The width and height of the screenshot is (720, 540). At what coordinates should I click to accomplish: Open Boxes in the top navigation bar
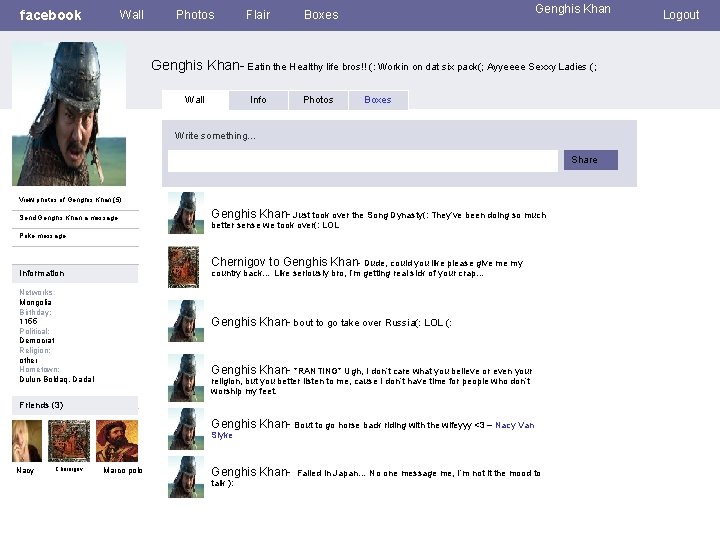[321, 15]
